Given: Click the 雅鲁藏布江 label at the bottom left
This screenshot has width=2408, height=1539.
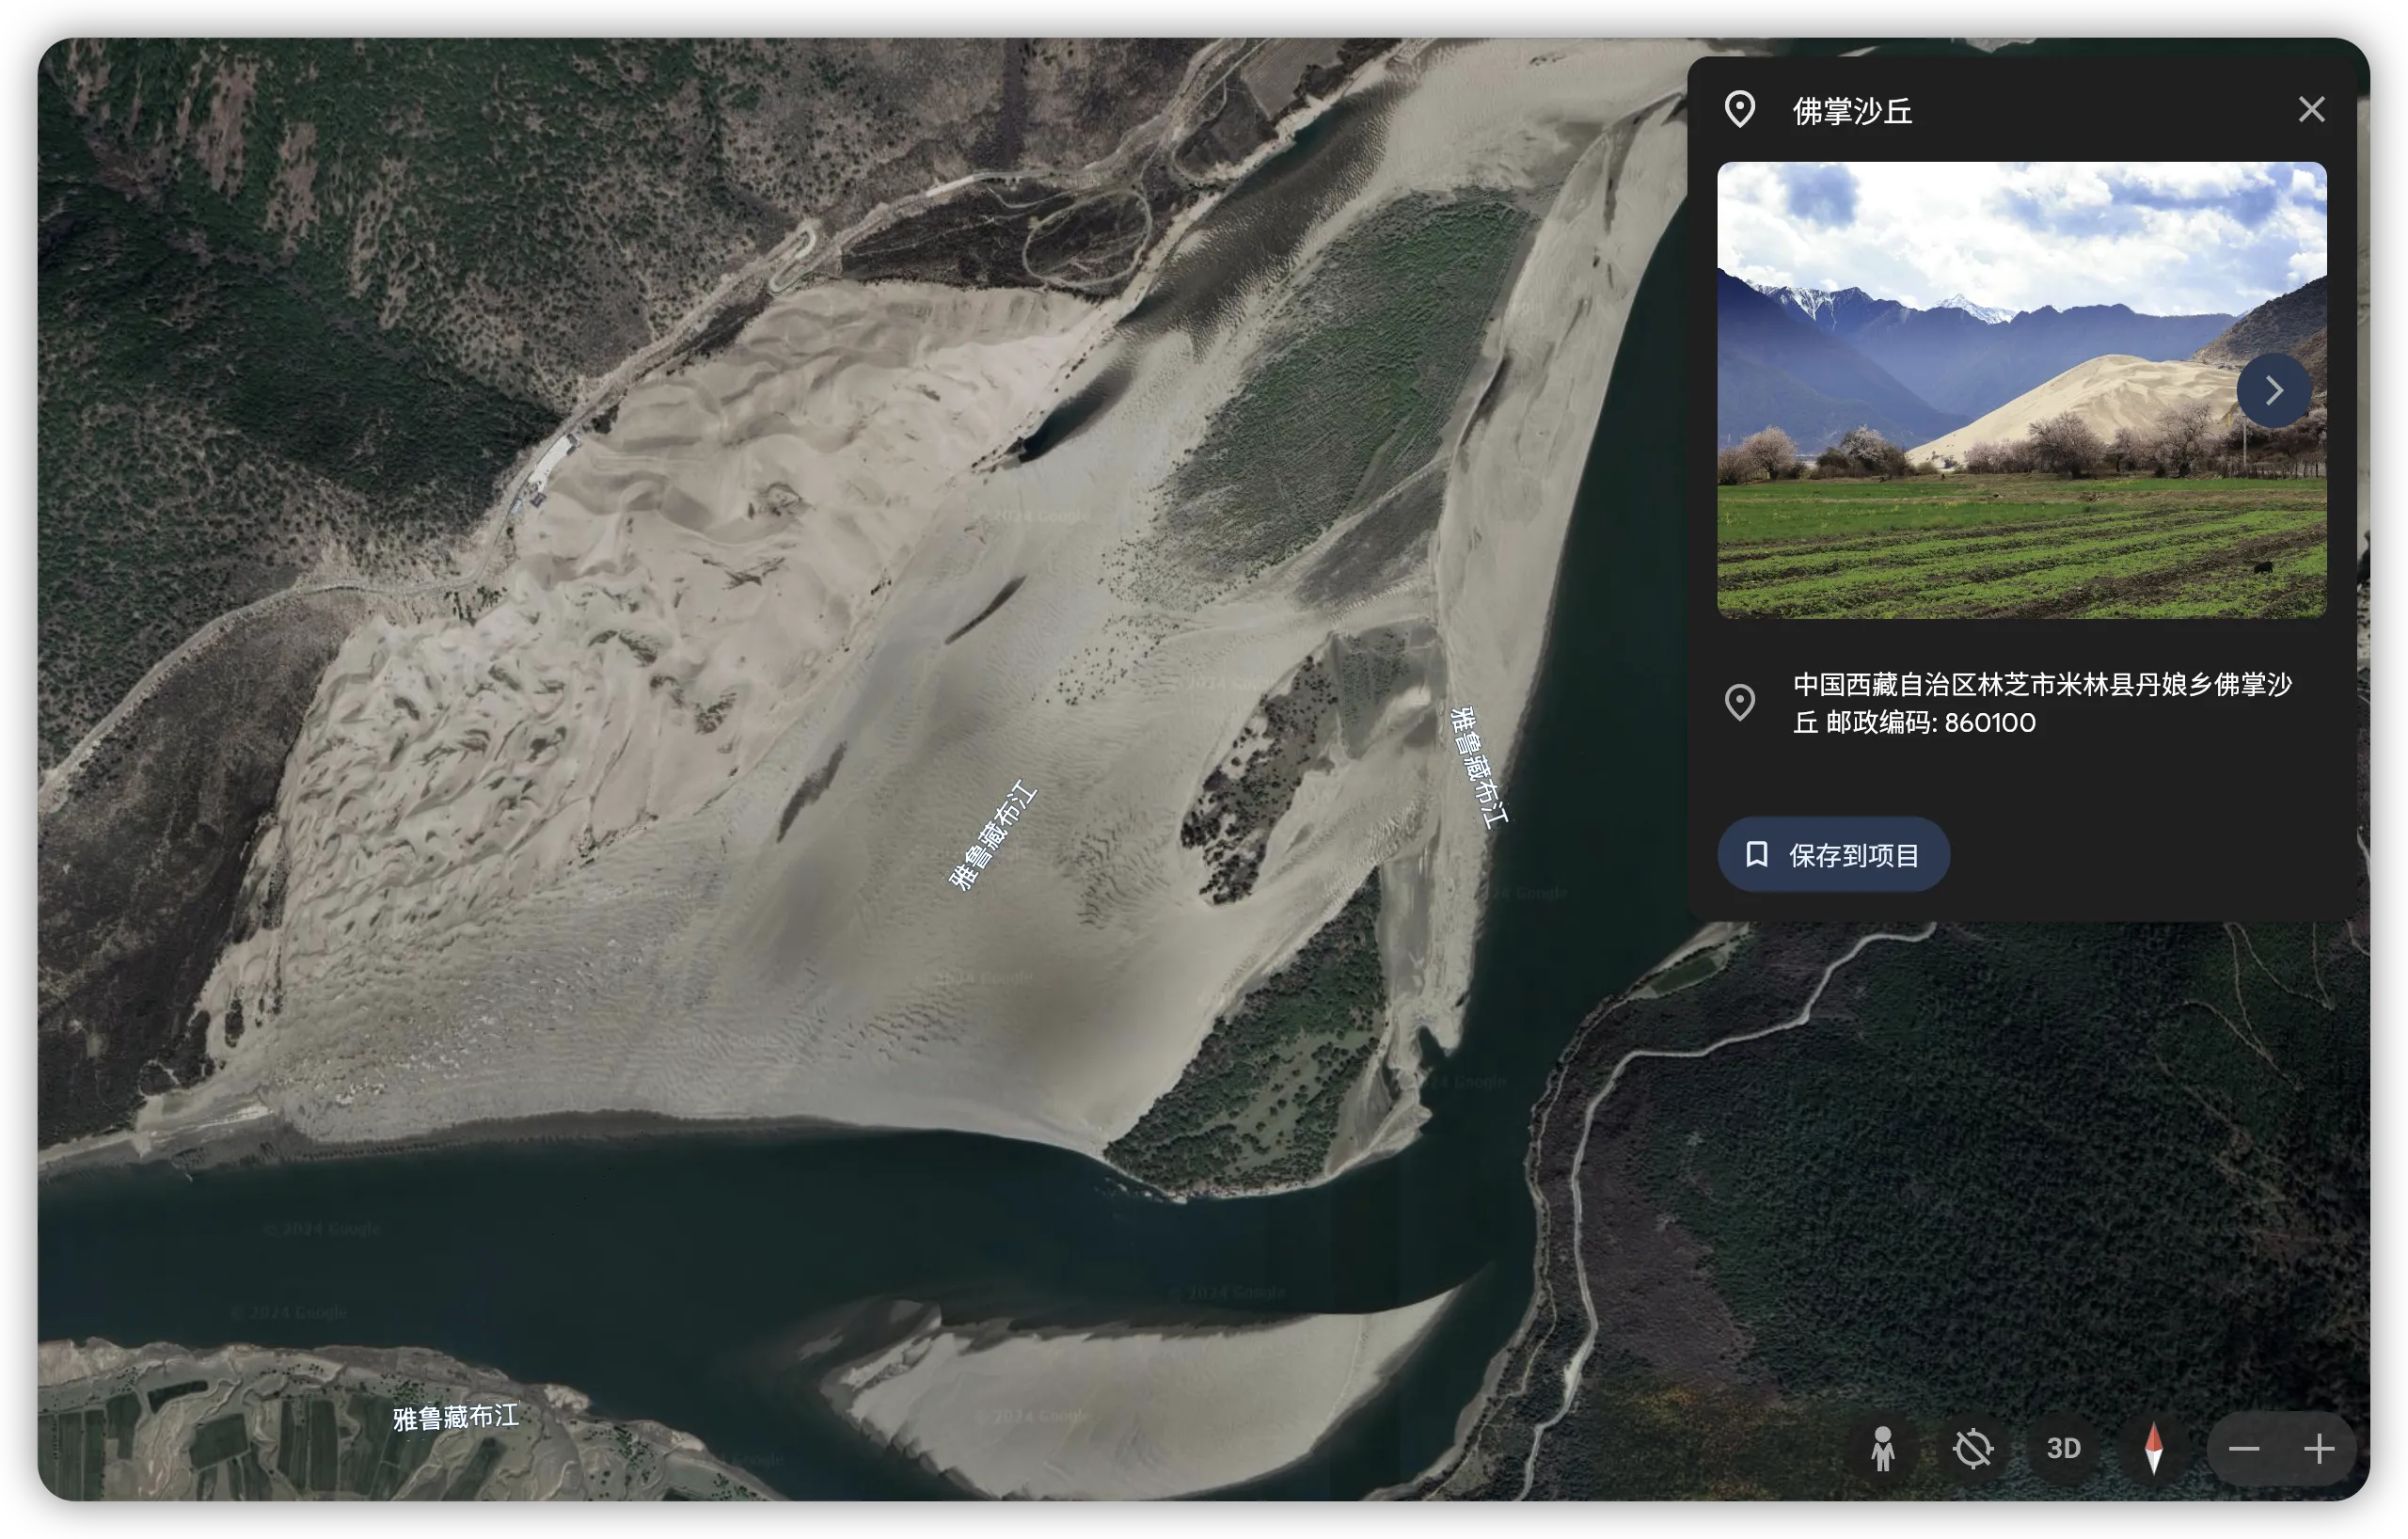Looking at the screenshot, I should pos(455,1417).
